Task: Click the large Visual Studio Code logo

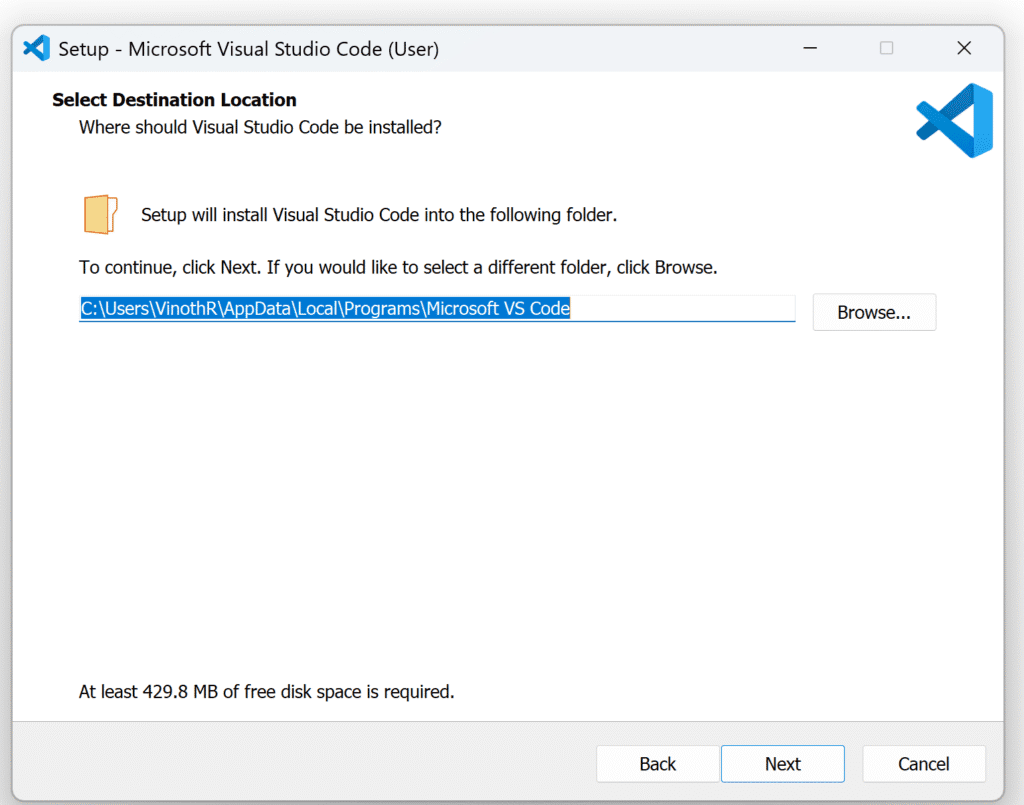Action: click(955, 120)
